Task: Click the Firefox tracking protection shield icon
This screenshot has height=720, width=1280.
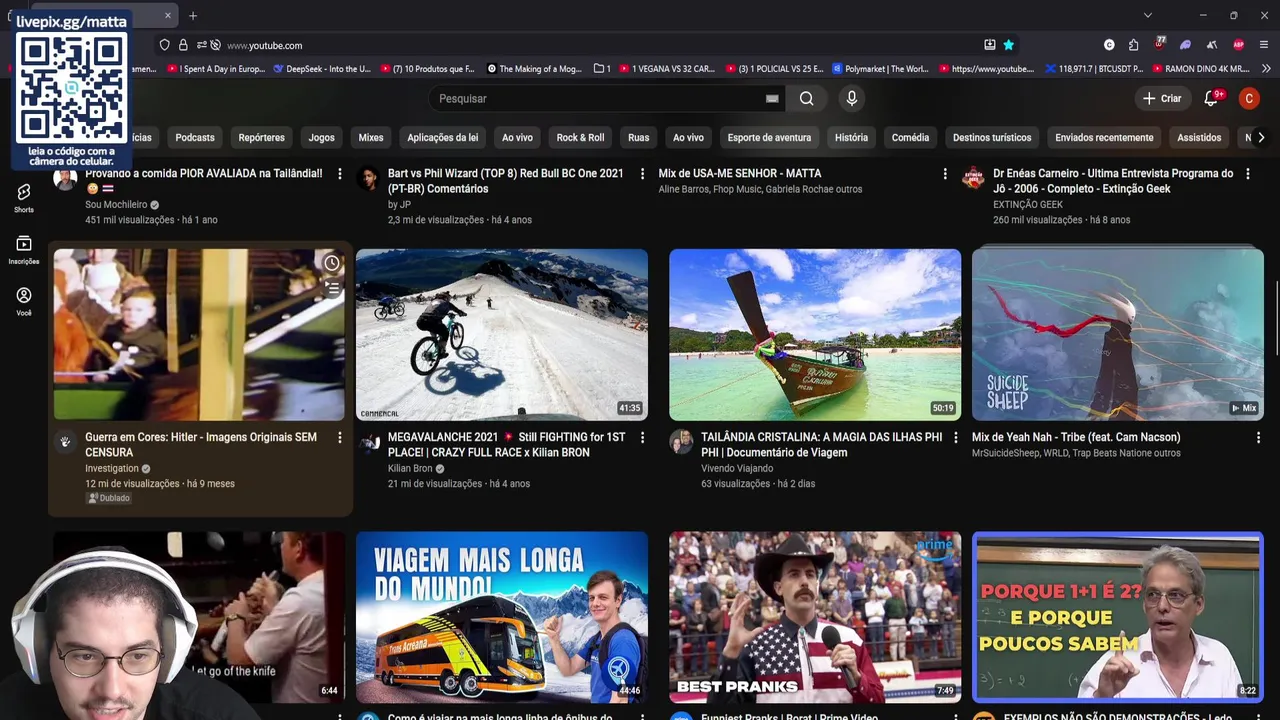Action: [165, 45]
